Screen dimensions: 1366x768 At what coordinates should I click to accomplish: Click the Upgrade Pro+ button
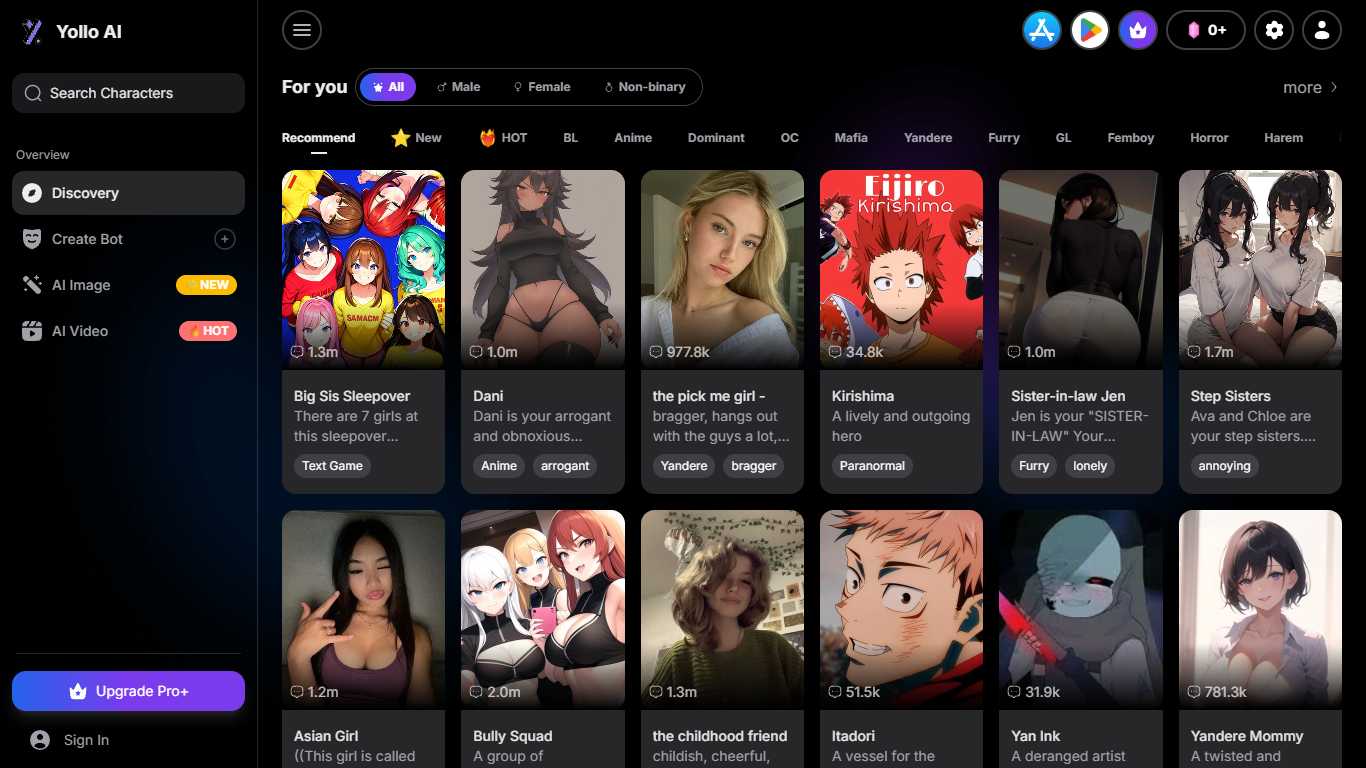[128, 691]
